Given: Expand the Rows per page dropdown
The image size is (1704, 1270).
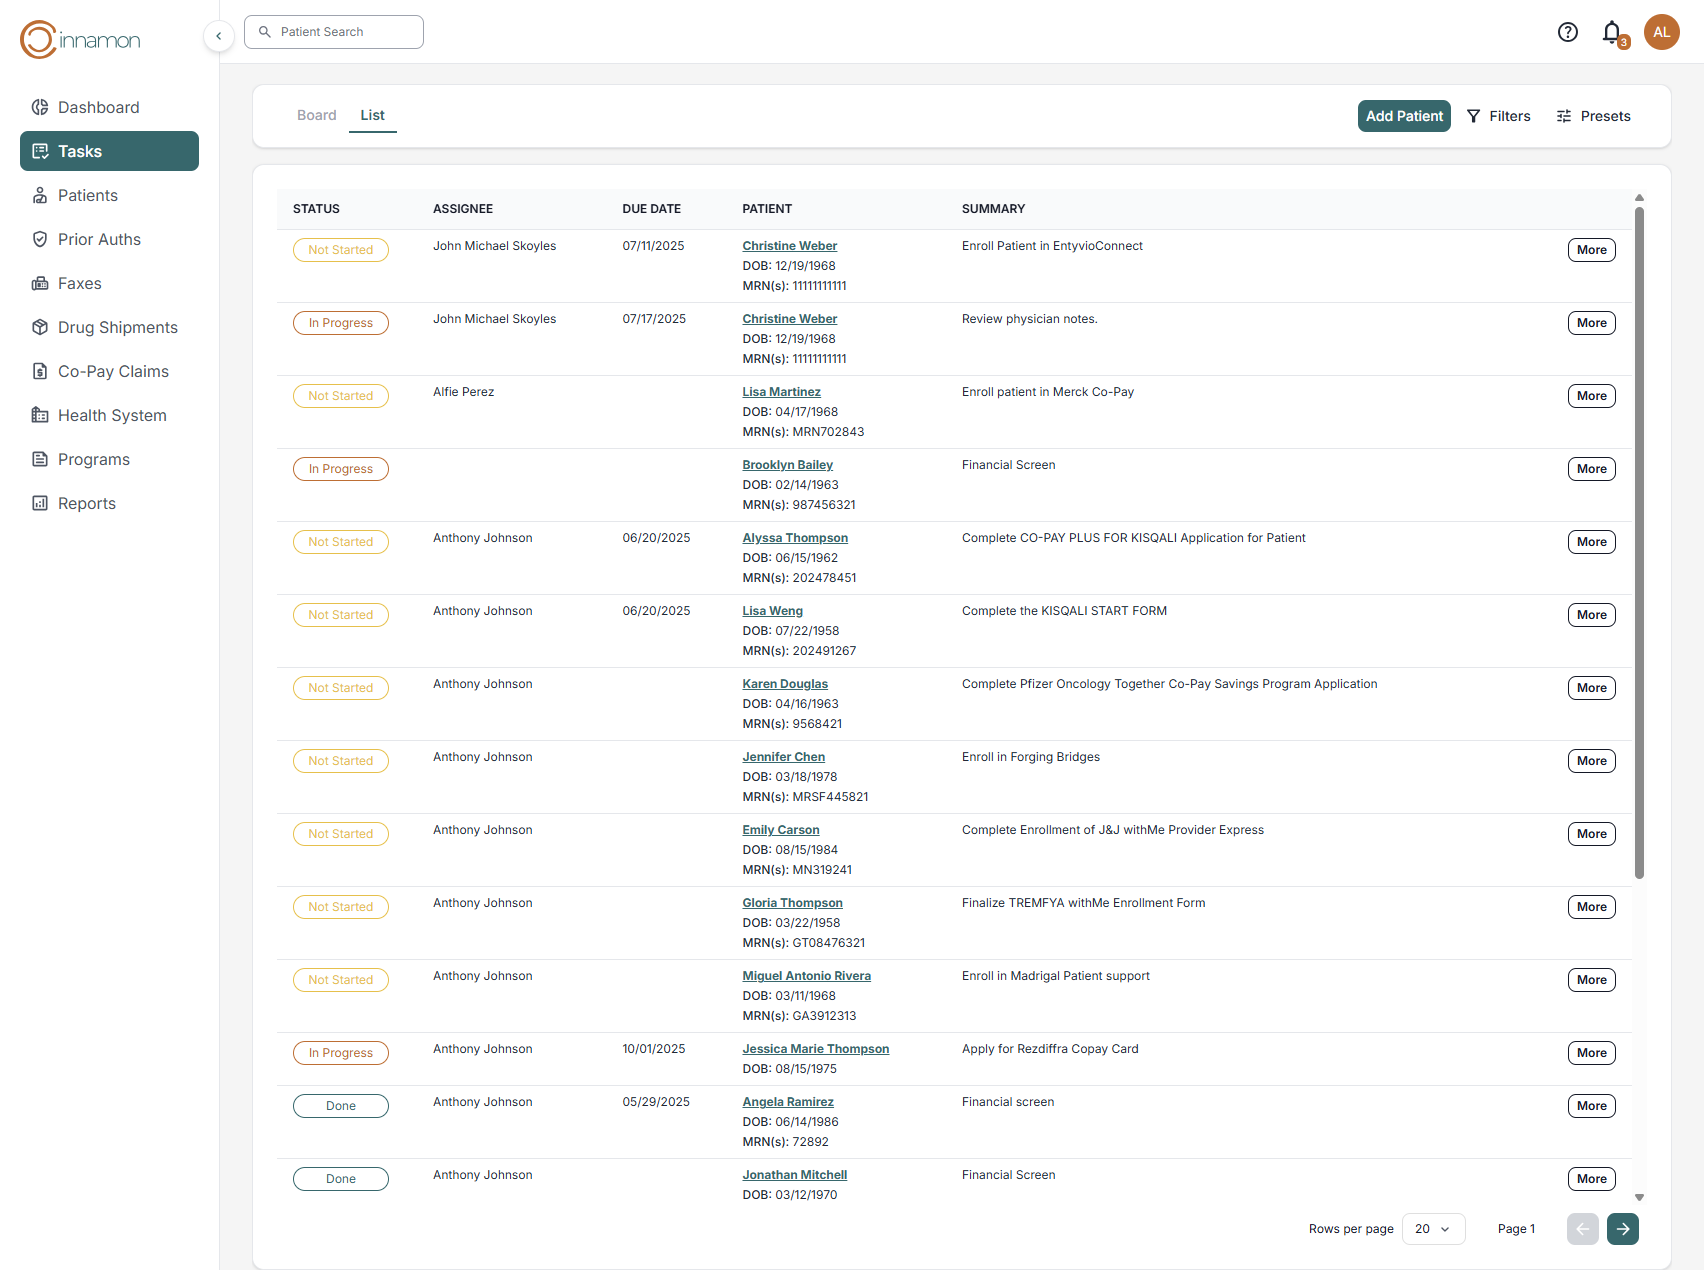Looking at the screenshot, I should tap(1433, 1228).
